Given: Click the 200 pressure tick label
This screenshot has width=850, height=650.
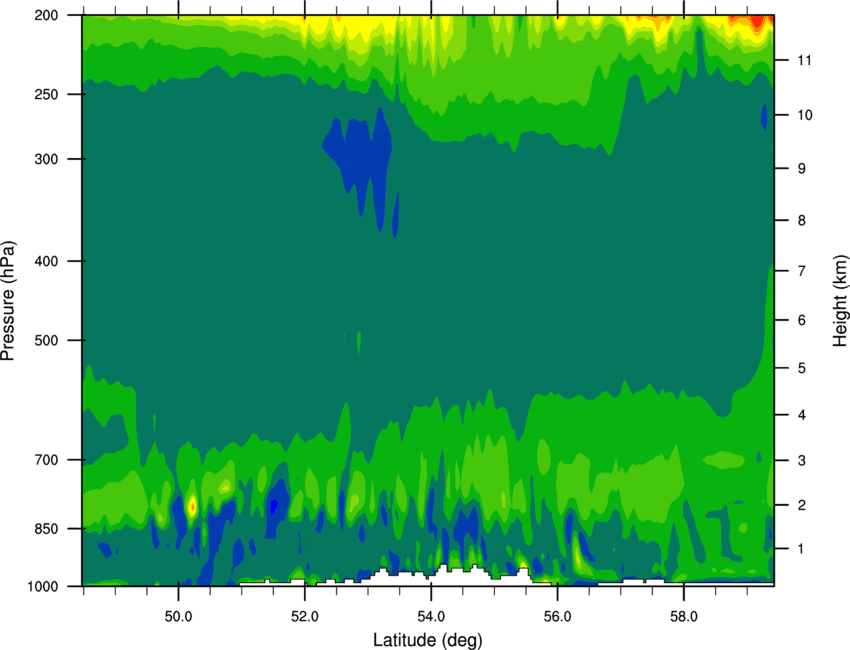Looking at the screenshot, I should click(46, 15).
